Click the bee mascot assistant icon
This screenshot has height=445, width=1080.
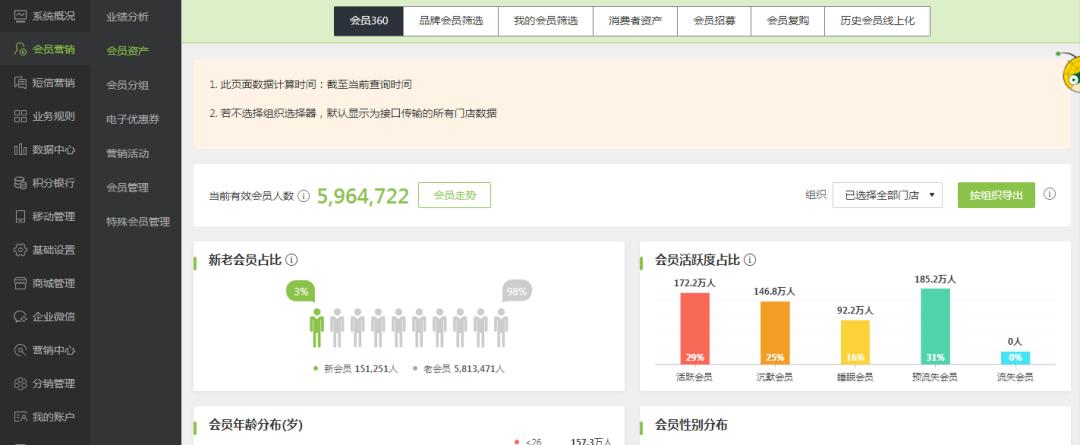1068,71
